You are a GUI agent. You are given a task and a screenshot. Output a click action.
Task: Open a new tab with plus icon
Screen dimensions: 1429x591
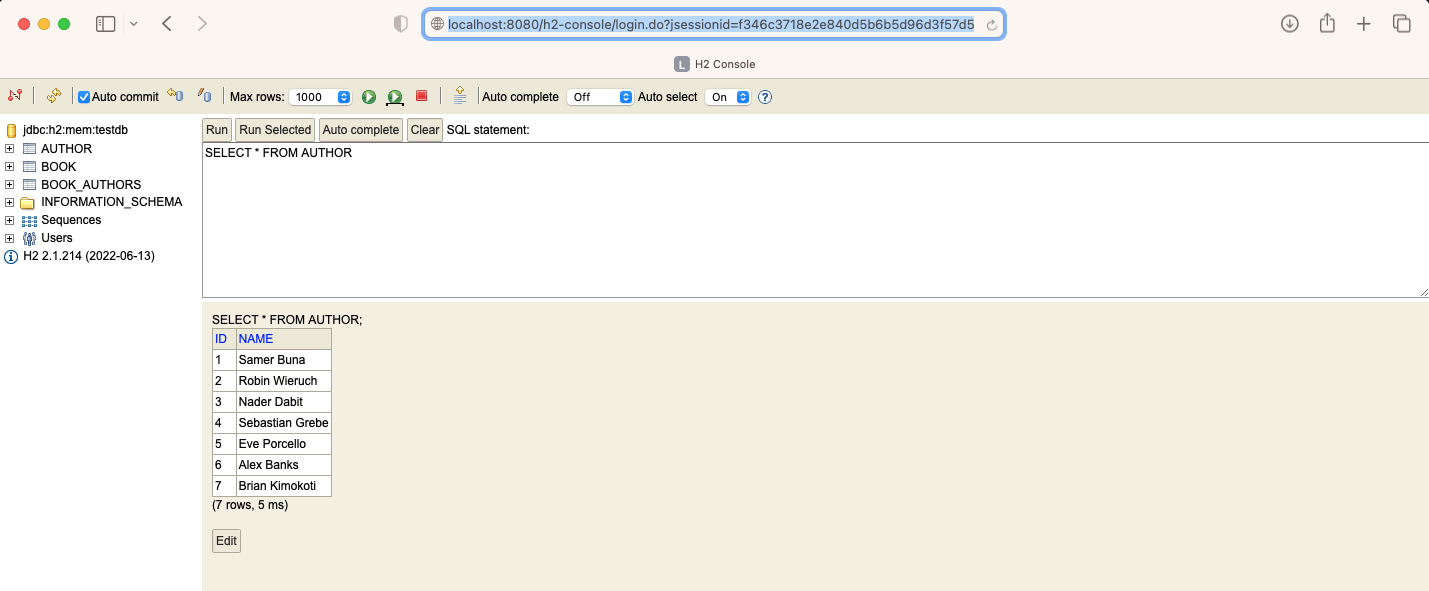1364,24
